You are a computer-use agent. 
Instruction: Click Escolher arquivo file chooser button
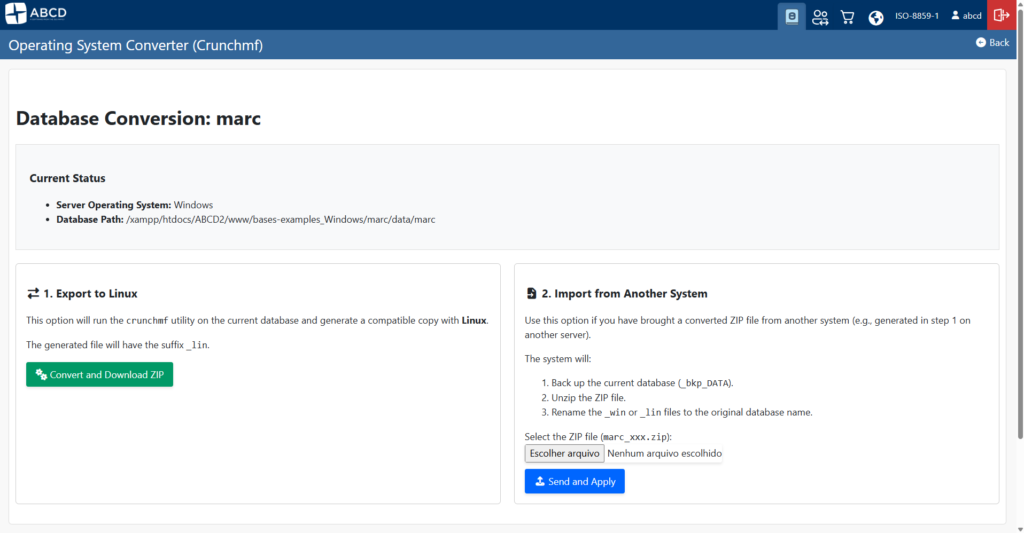click(x=565, y=453)
